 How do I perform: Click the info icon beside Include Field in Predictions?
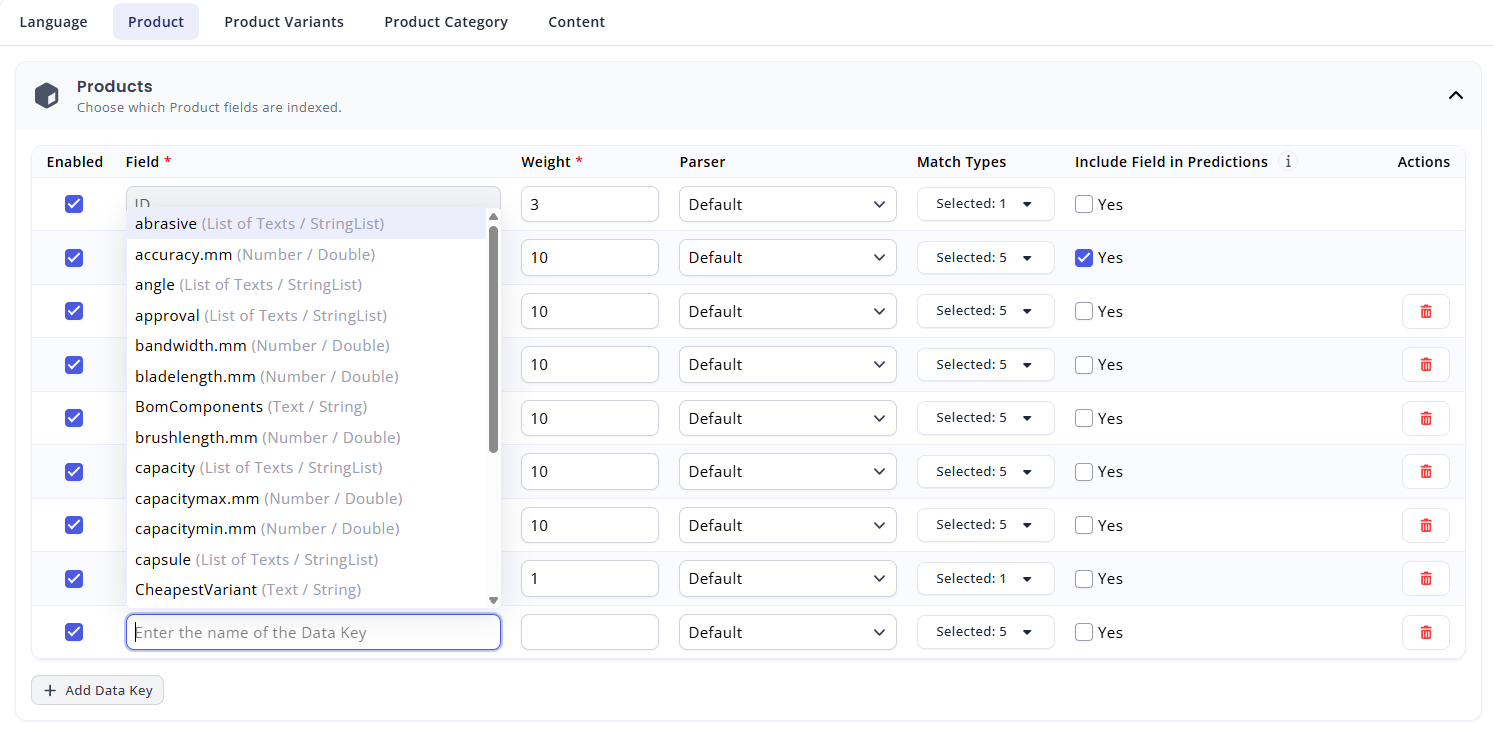tap(1288, 161)
